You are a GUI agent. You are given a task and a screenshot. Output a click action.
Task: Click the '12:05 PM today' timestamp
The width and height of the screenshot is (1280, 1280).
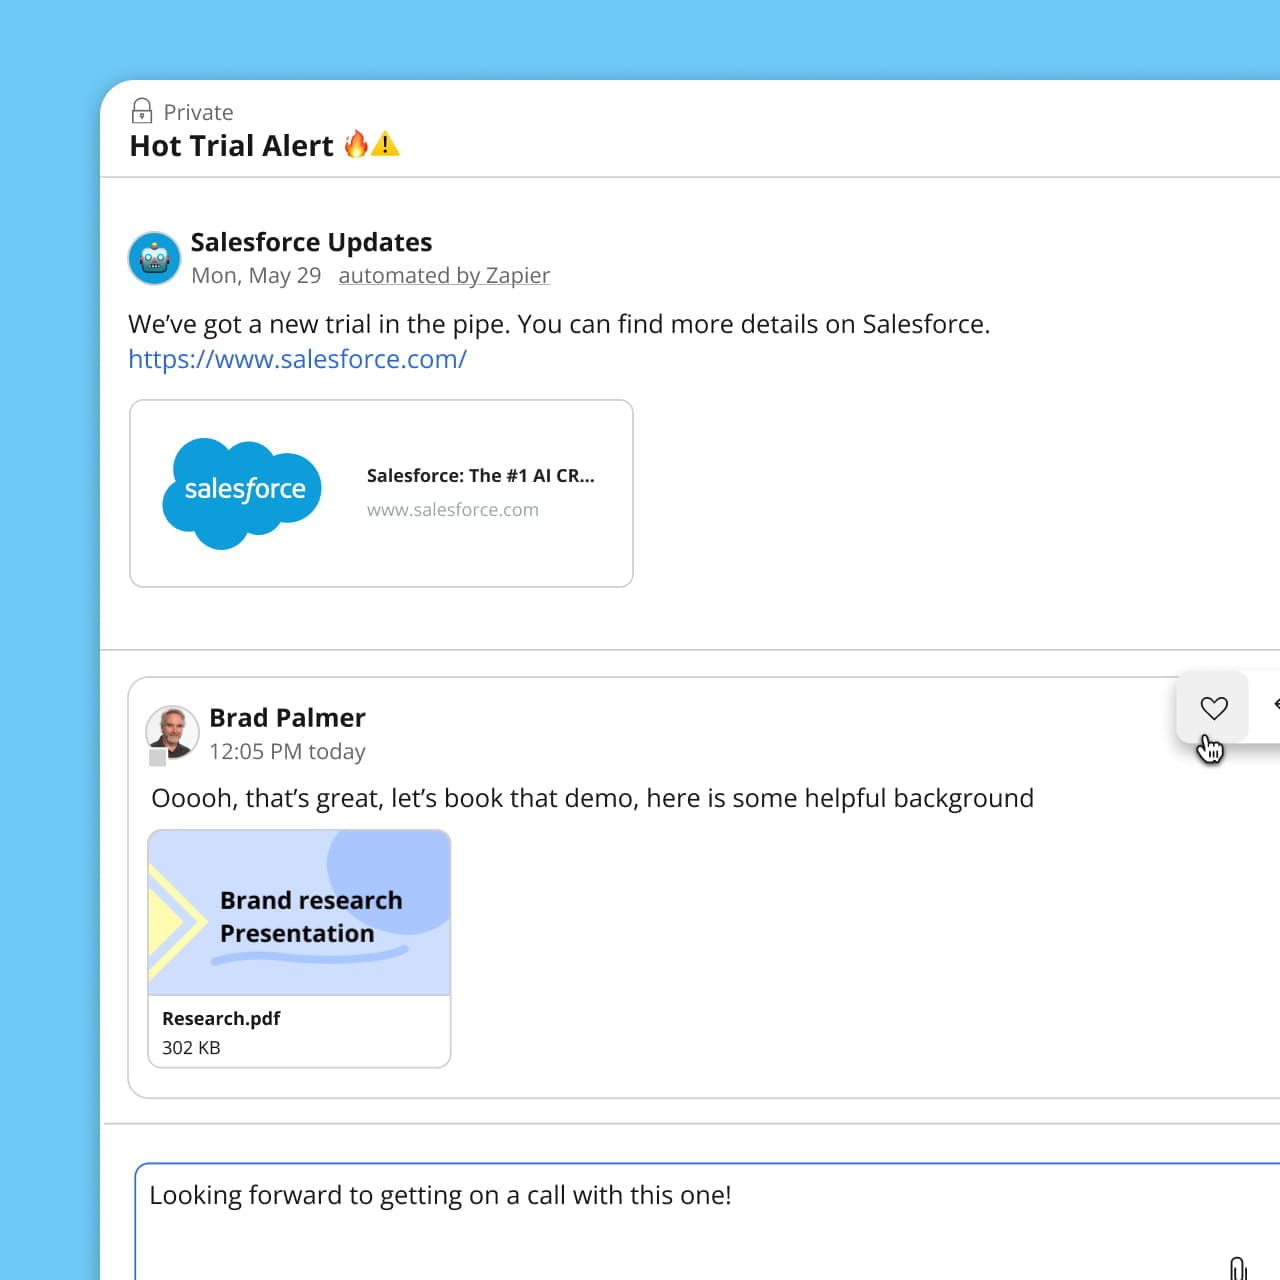pos(287,751)
